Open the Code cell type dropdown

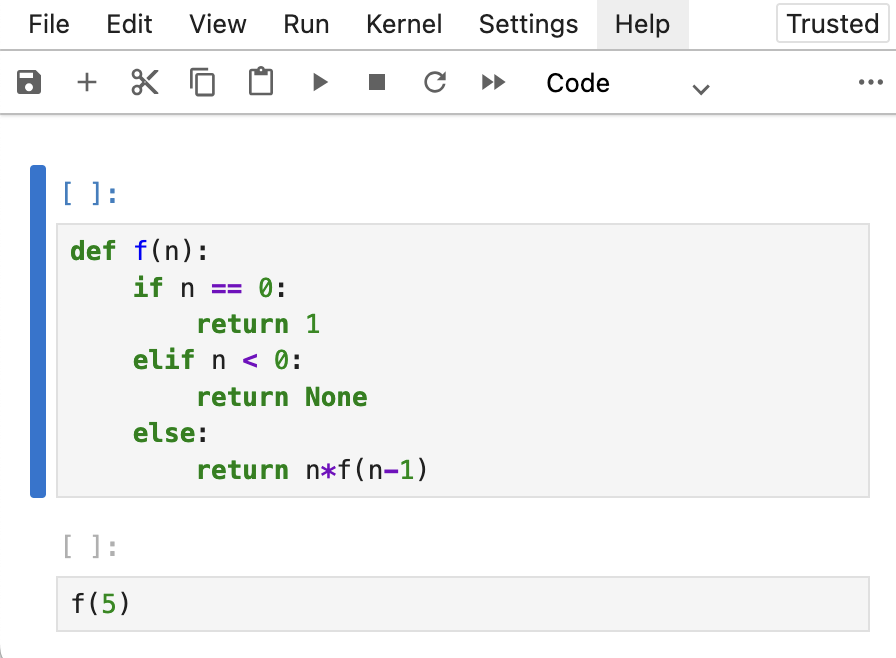click(627, 84)
